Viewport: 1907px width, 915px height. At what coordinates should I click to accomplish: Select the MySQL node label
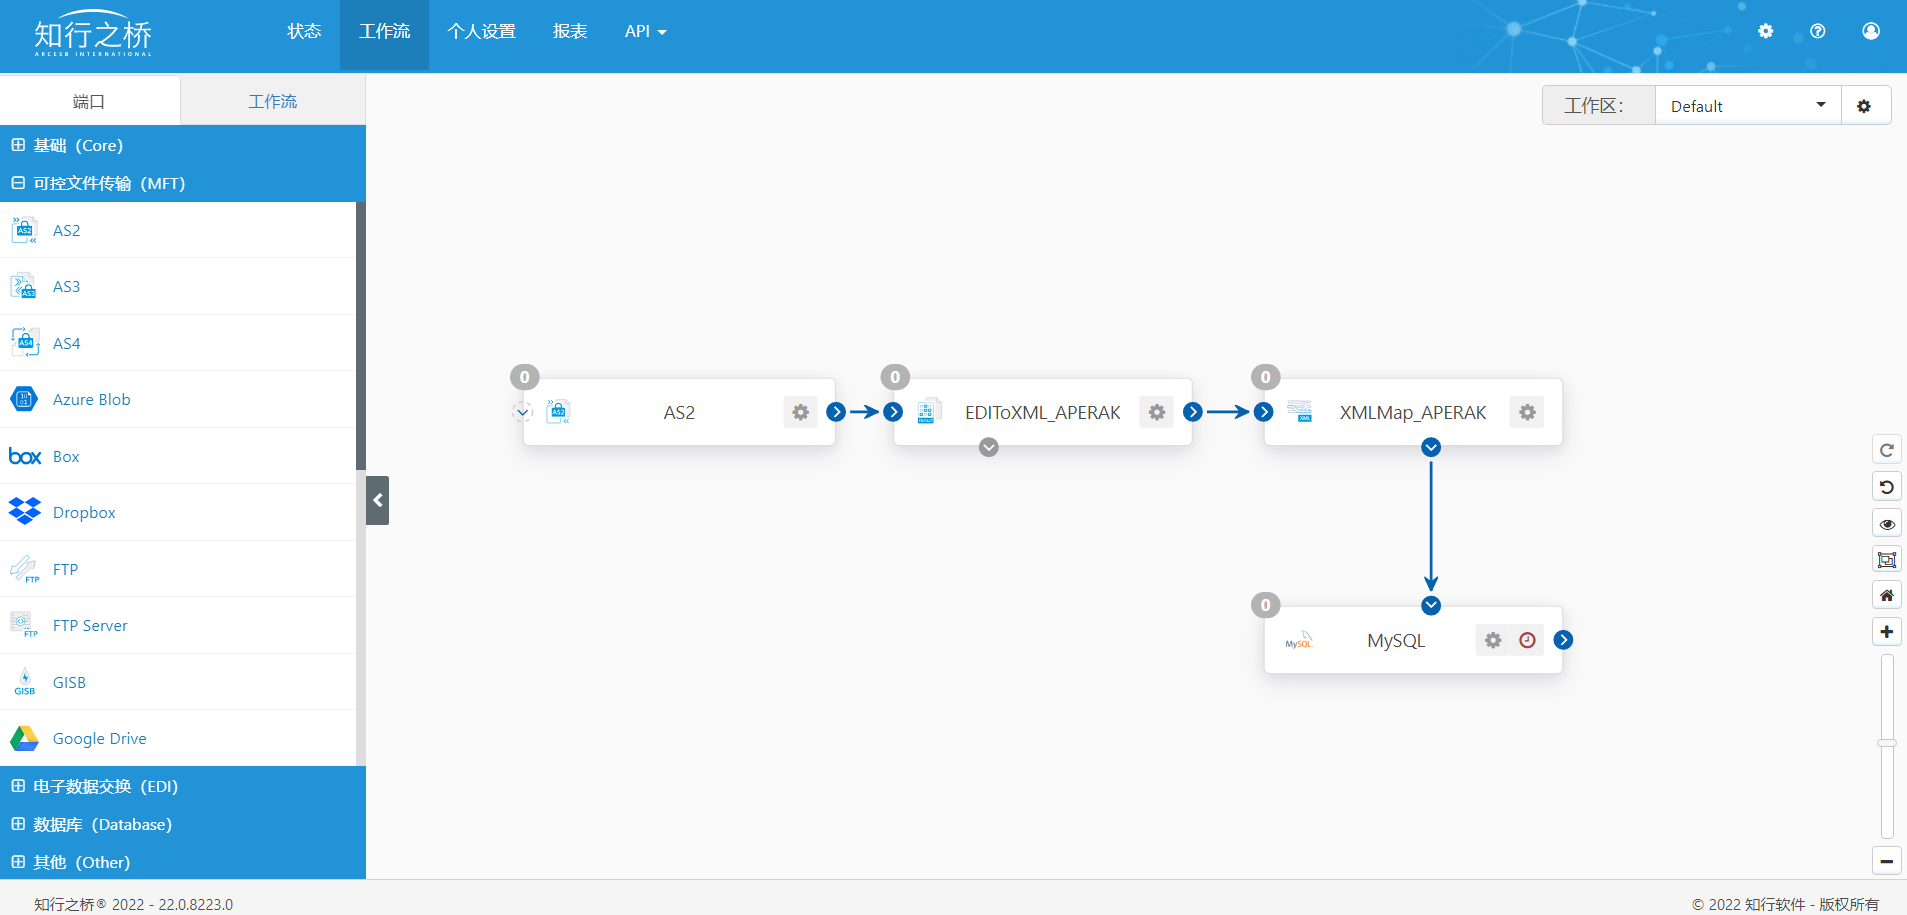(1396, 640)
